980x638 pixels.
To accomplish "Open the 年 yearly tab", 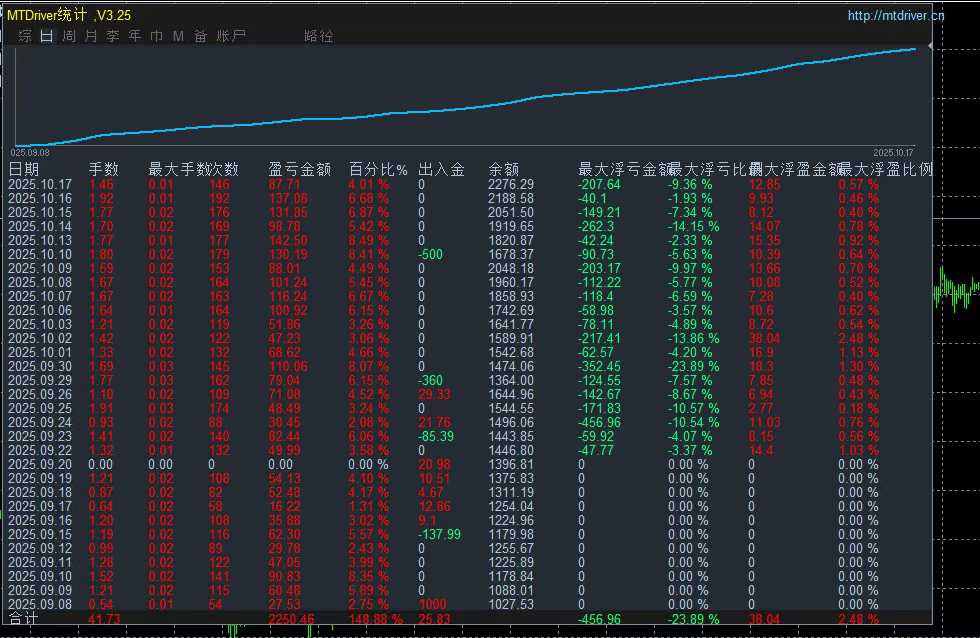I will [135, 36].
